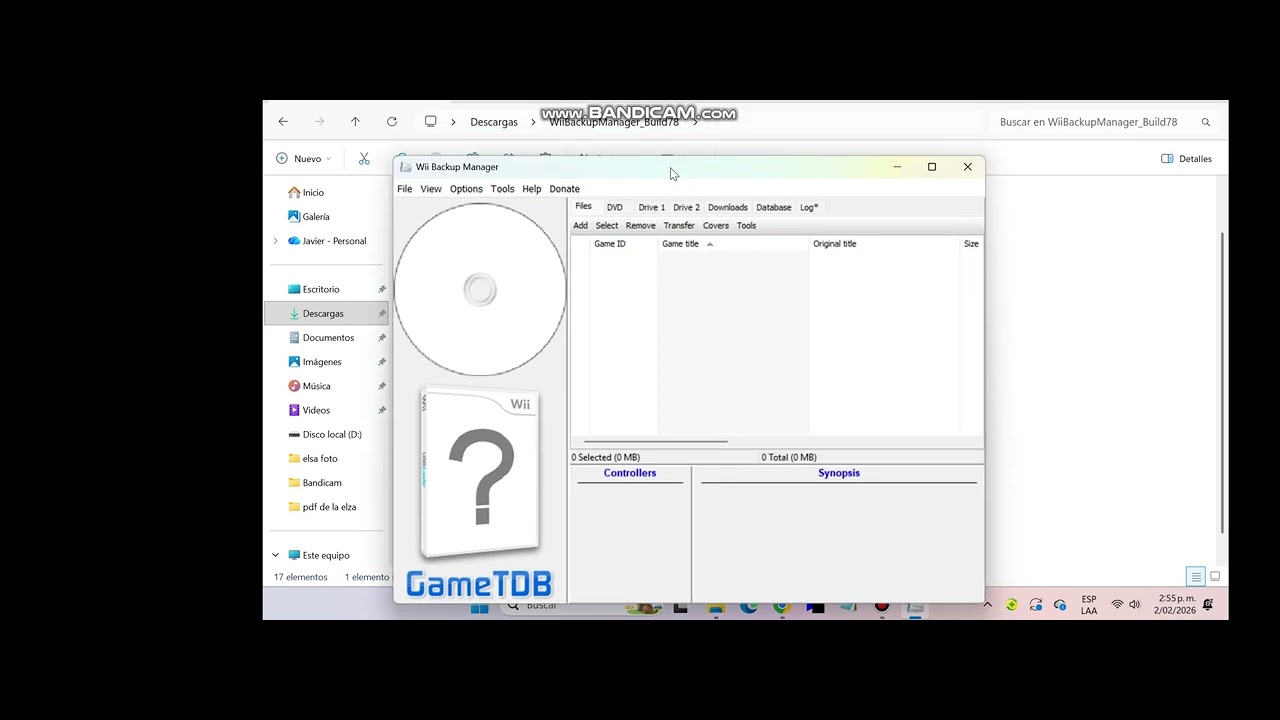Open Disco local (D:) in the navigation pane
This screenshot has width=1280, height=720.
(326, 435)
